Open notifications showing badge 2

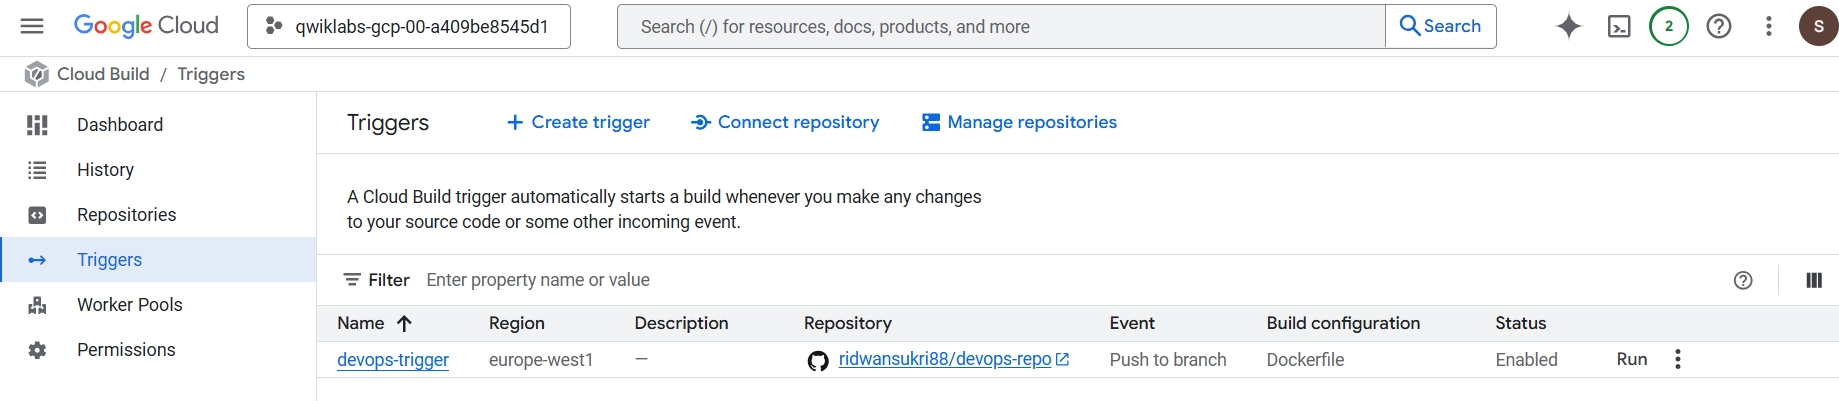pos(1669,27)
